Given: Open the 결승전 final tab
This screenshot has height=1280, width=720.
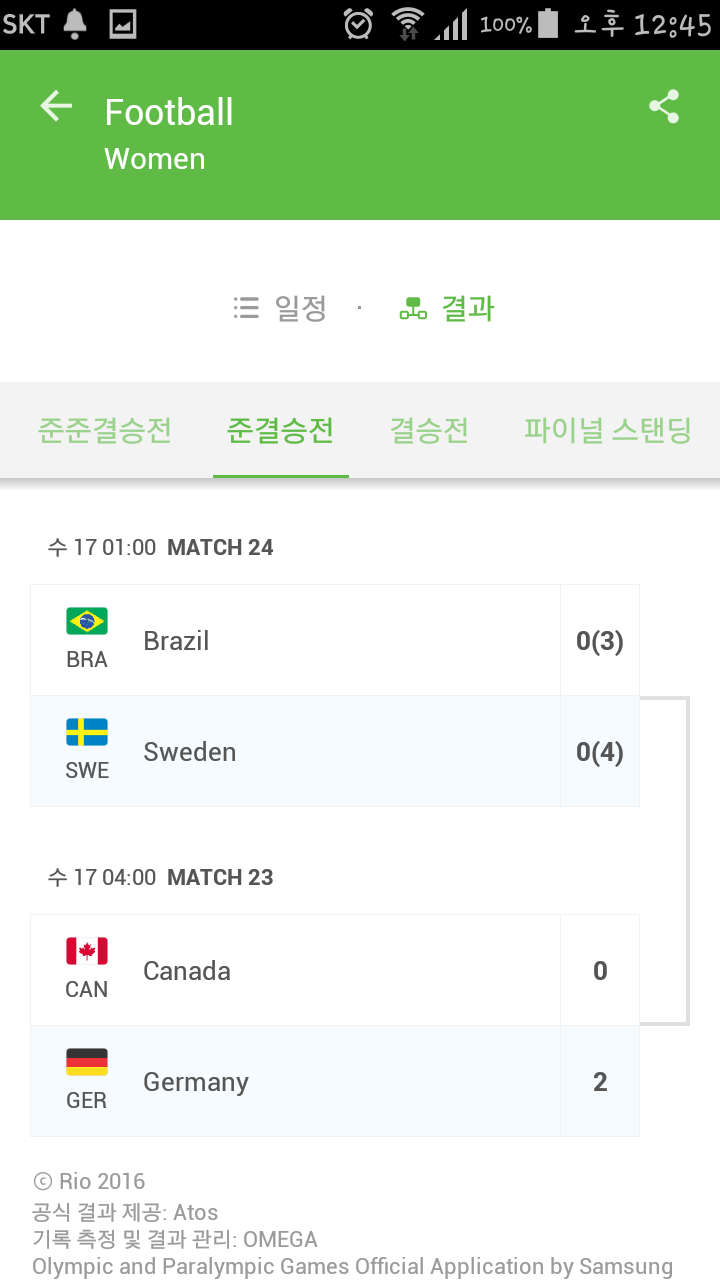Looking at the screenshot, I should tap(429, 431).
